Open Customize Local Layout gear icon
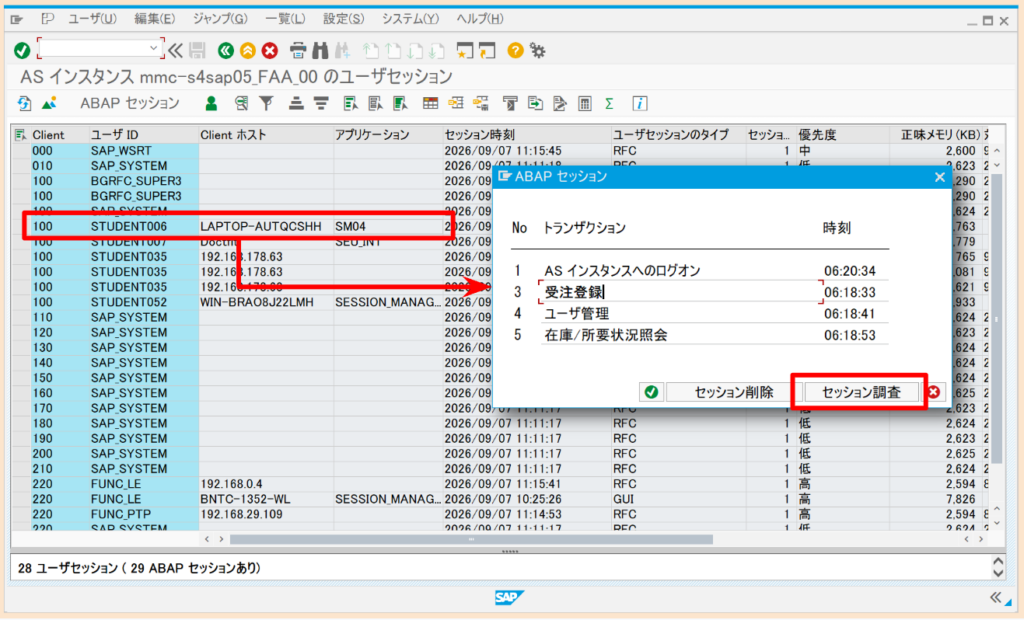Image resolution: width=1024 pixels, height=620 pixels. coord(537,50)
